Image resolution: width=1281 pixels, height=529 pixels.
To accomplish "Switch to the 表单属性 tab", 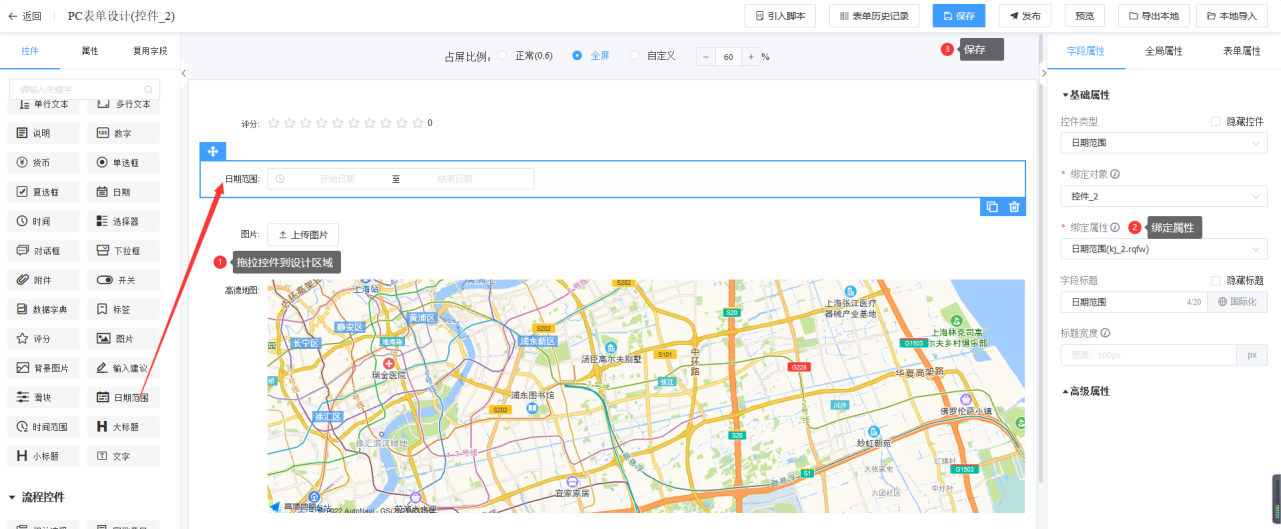I will pyautogui.click(x=1242, y=50).
